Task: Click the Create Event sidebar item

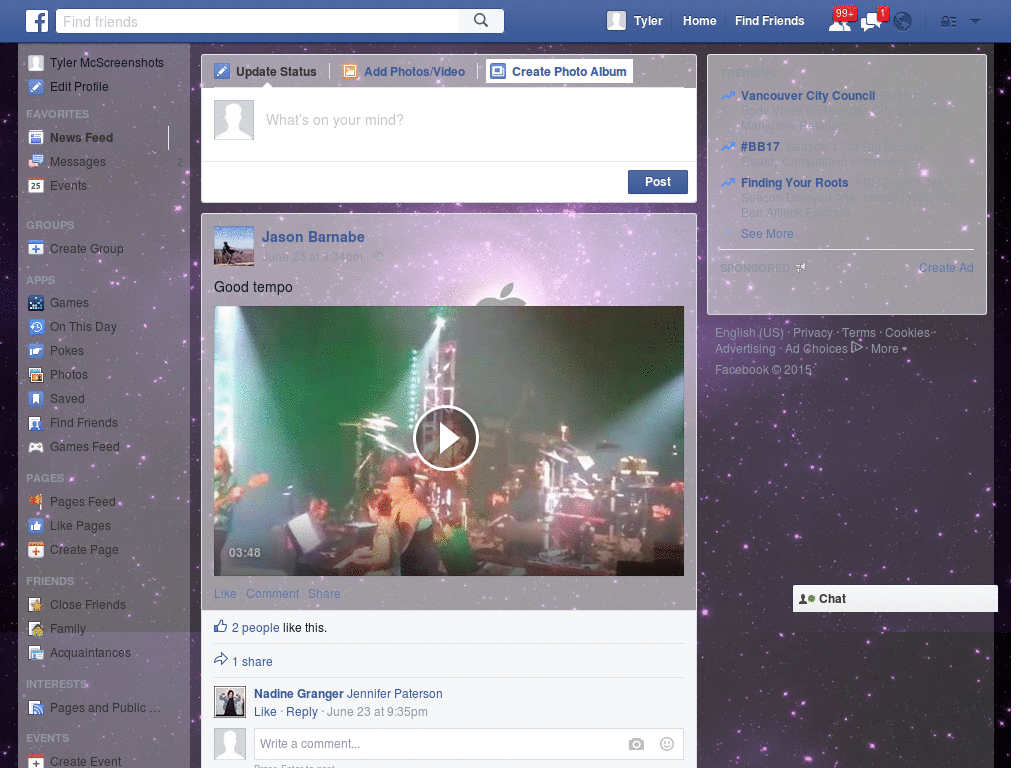Action: tap(75, 761)
